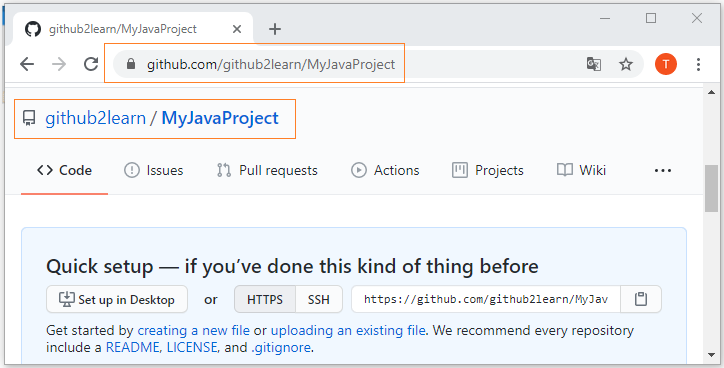This screenshot has height=368, width=724.
Task: Expand more repository tabs ellipsis
Action: tap(663, 170)
